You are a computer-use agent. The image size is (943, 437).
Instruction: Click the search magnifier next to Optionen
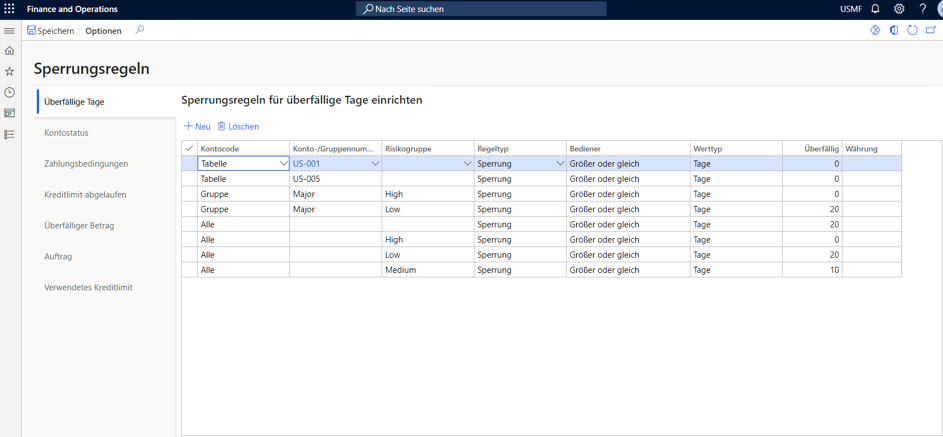click(x=140, y=31)
